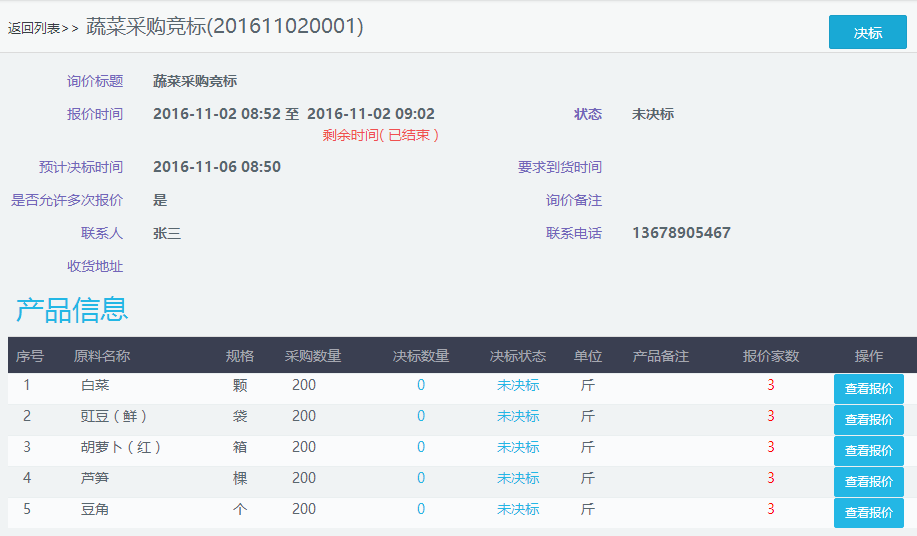Click the contact phone number 13678905467
Screen dimensions: 917x536
pos(681,234)
